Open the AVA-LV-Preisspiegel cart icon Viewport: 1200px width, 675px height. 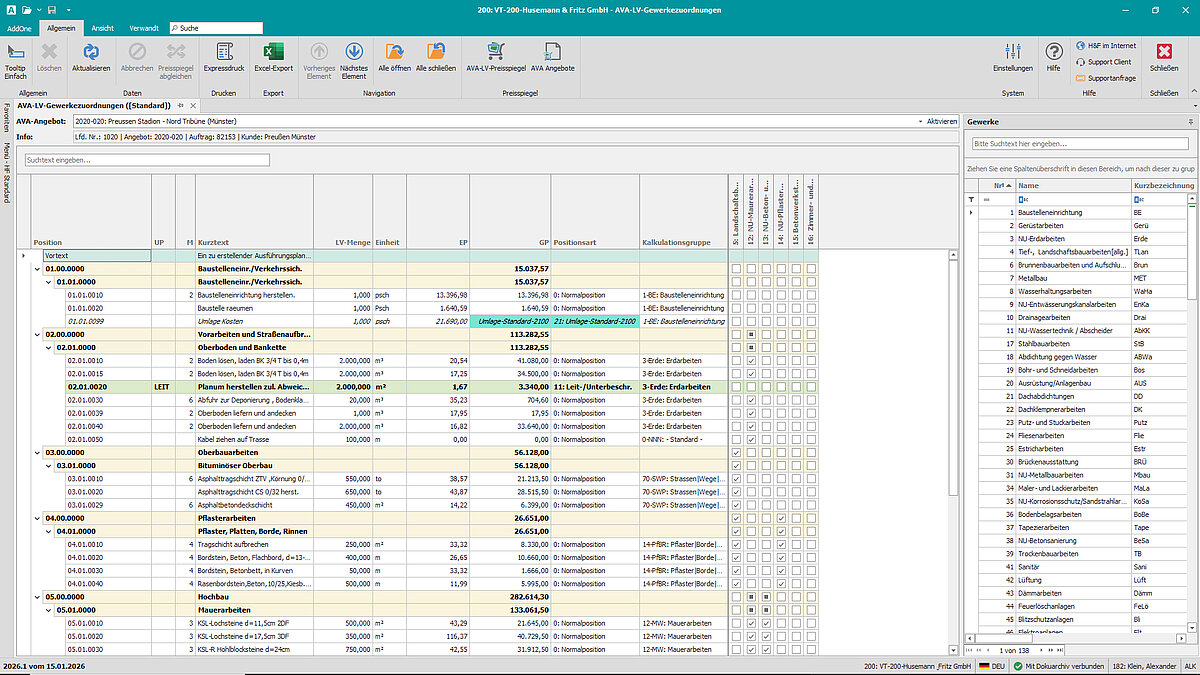[x=495, y=52]
